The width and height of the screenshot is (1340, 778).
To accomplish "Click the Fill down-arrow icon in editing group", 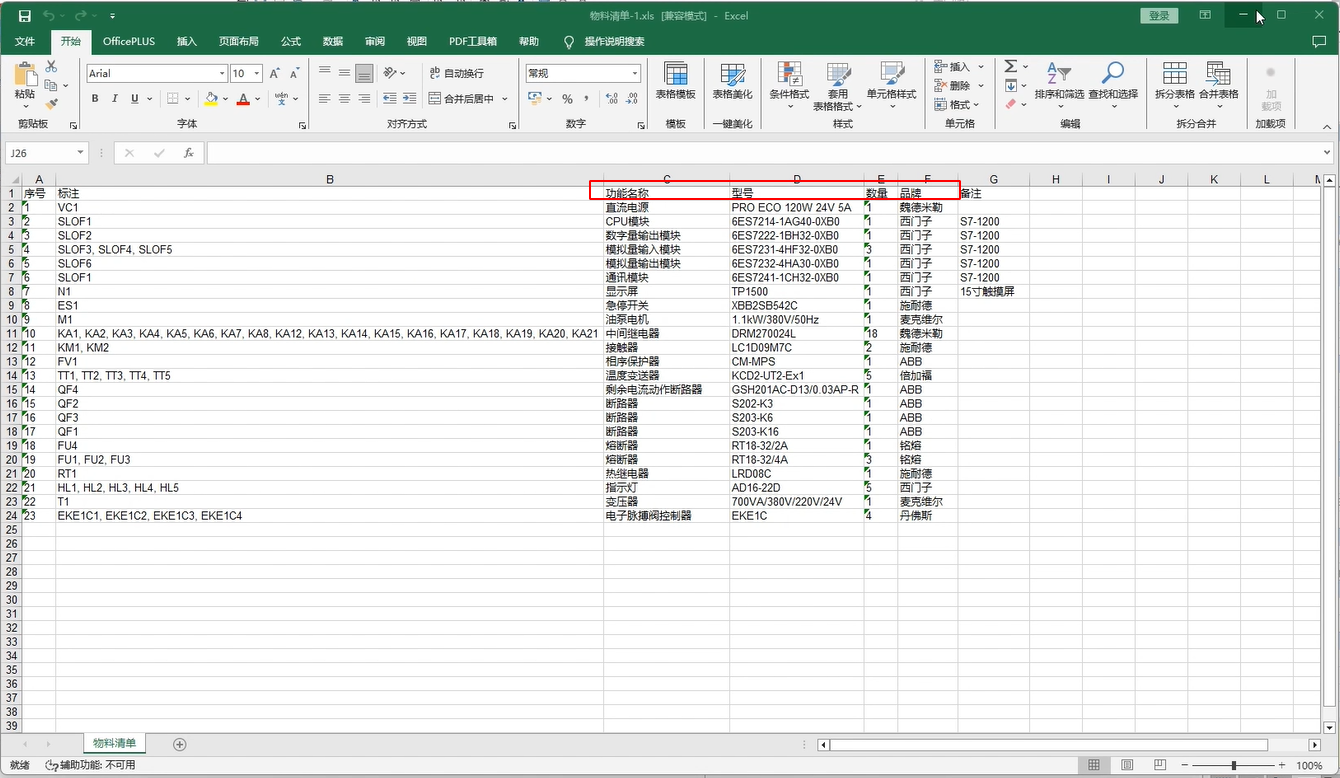I will [1011, 85].
